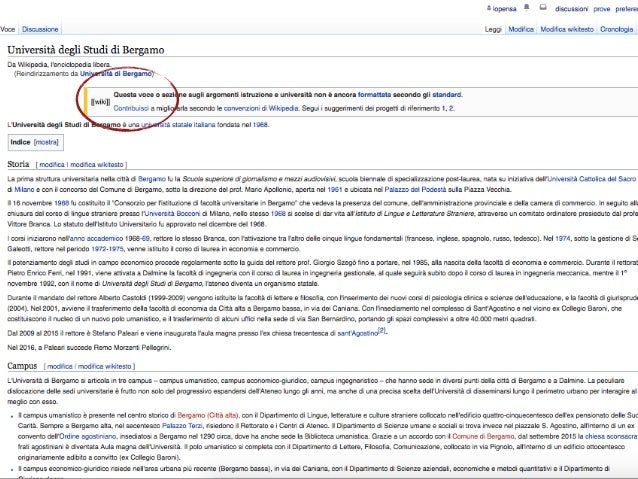638x479 pixels.
Task: Select the Leggi tab
Action: 493,29
